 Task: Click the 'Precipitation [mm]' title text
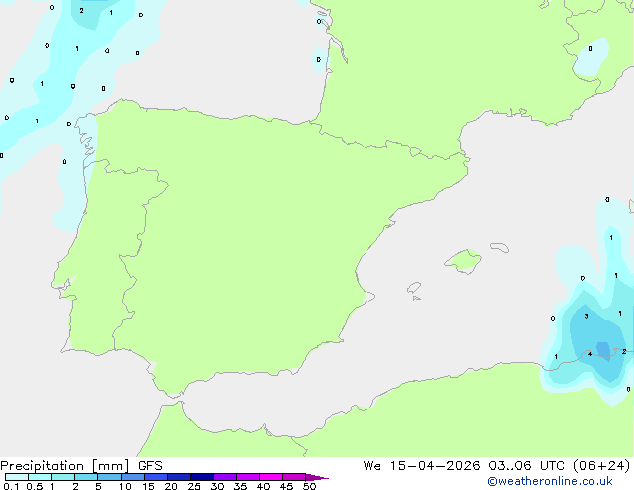coord(65,466)
